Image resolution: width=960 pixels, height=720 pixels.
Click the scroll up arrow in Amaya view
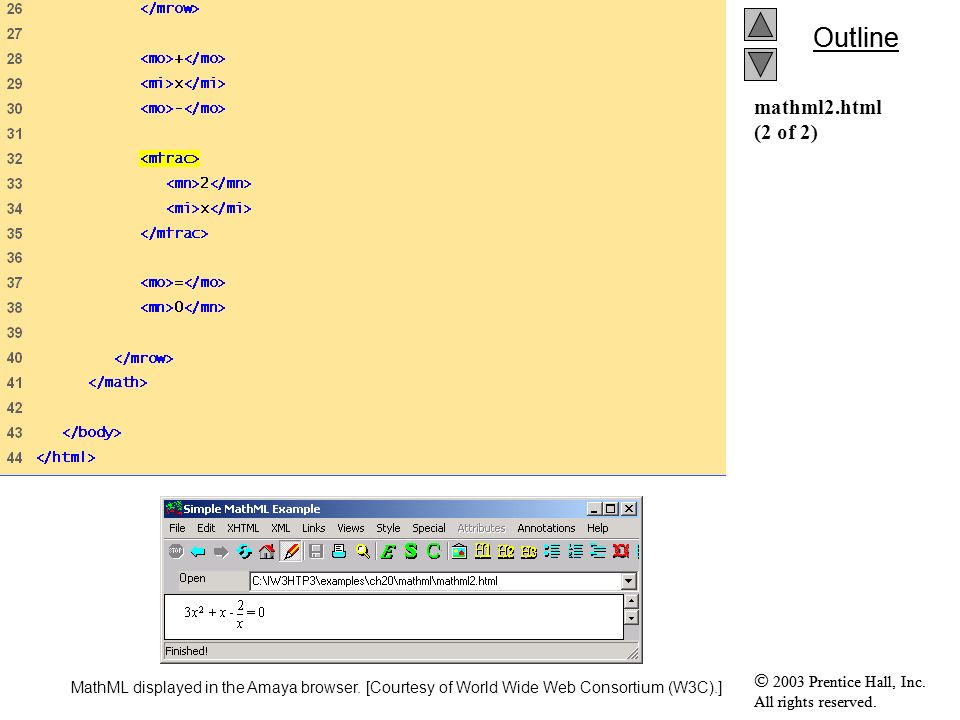click(631, 601)
